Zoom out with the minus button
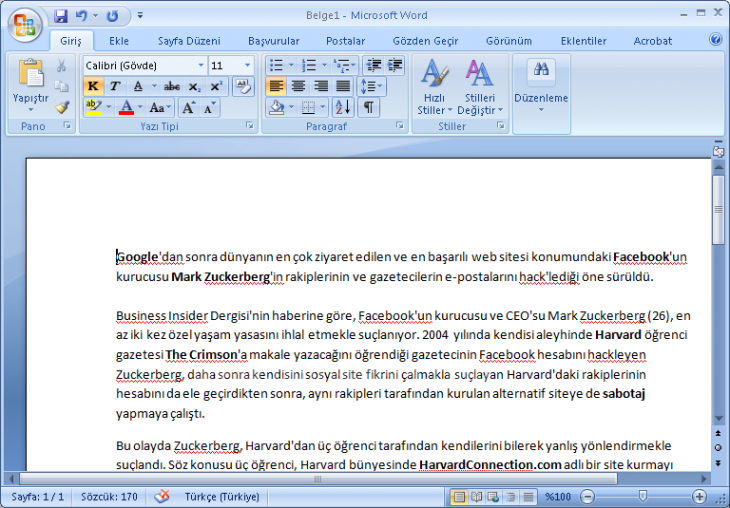This screenshot has width=730, height=508. pos(588,497)
